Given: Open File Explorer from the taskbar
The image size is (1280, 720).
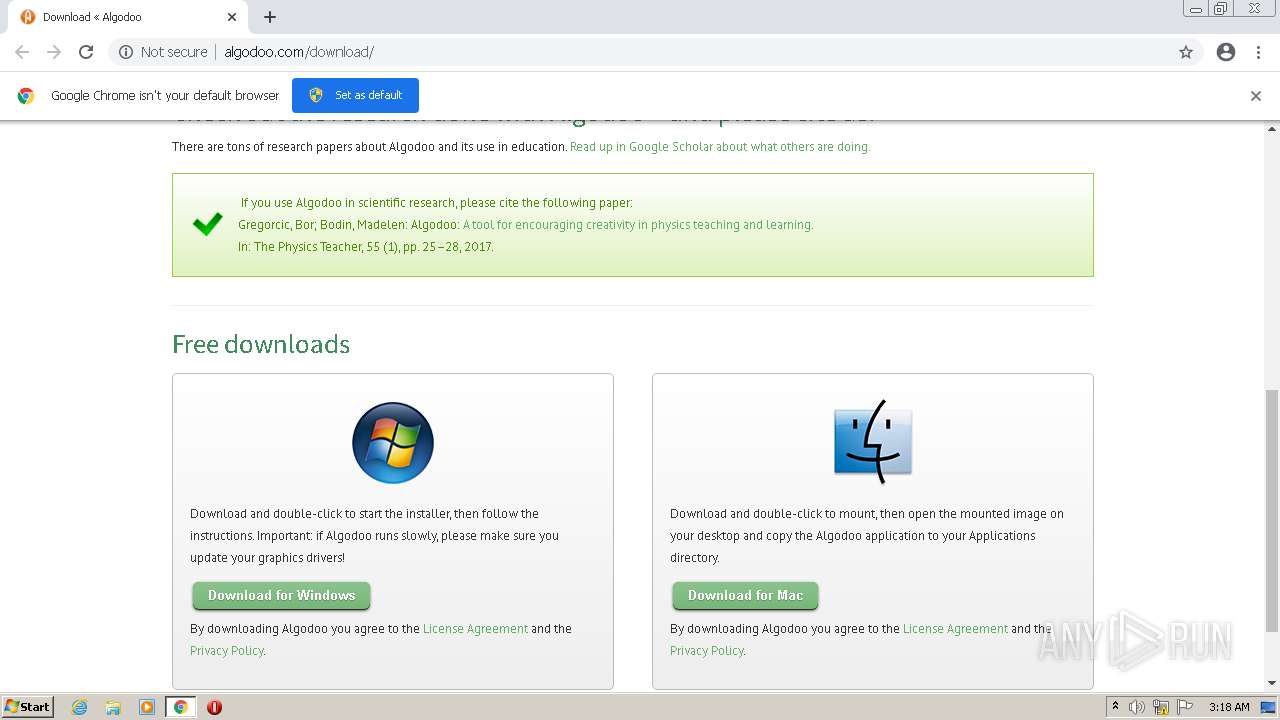Looking at the screenshot, I should click(113, 707).
